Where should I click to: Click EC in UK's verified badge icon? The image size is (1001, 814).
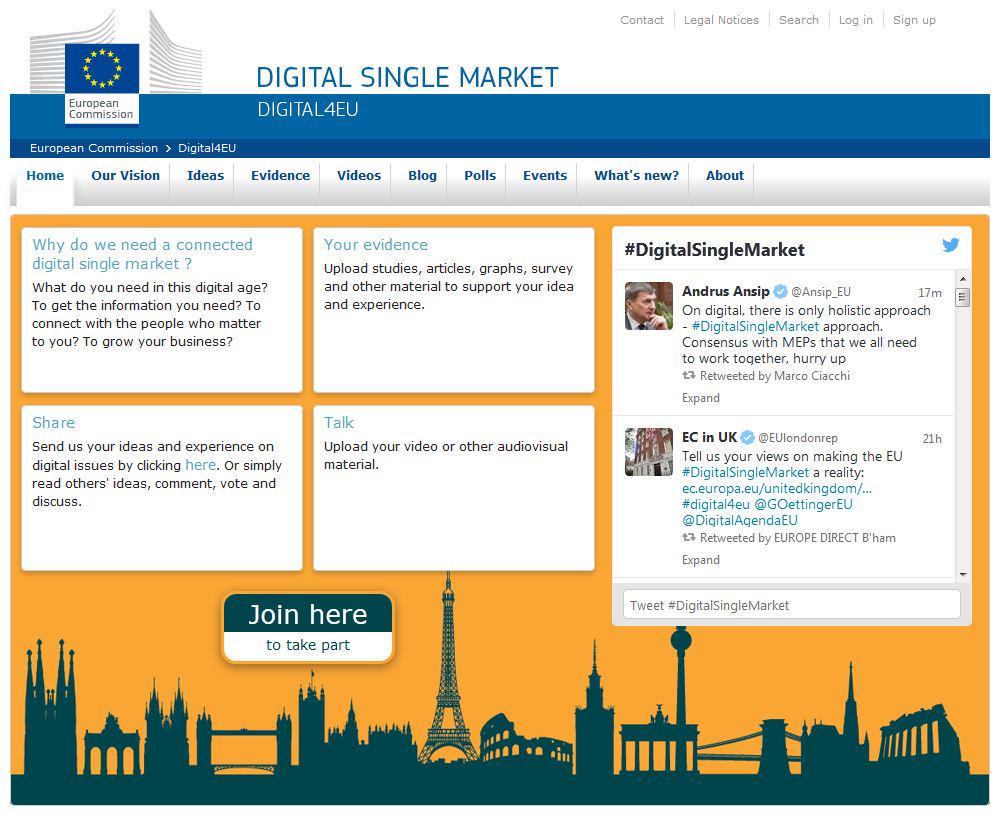[748, 437]
